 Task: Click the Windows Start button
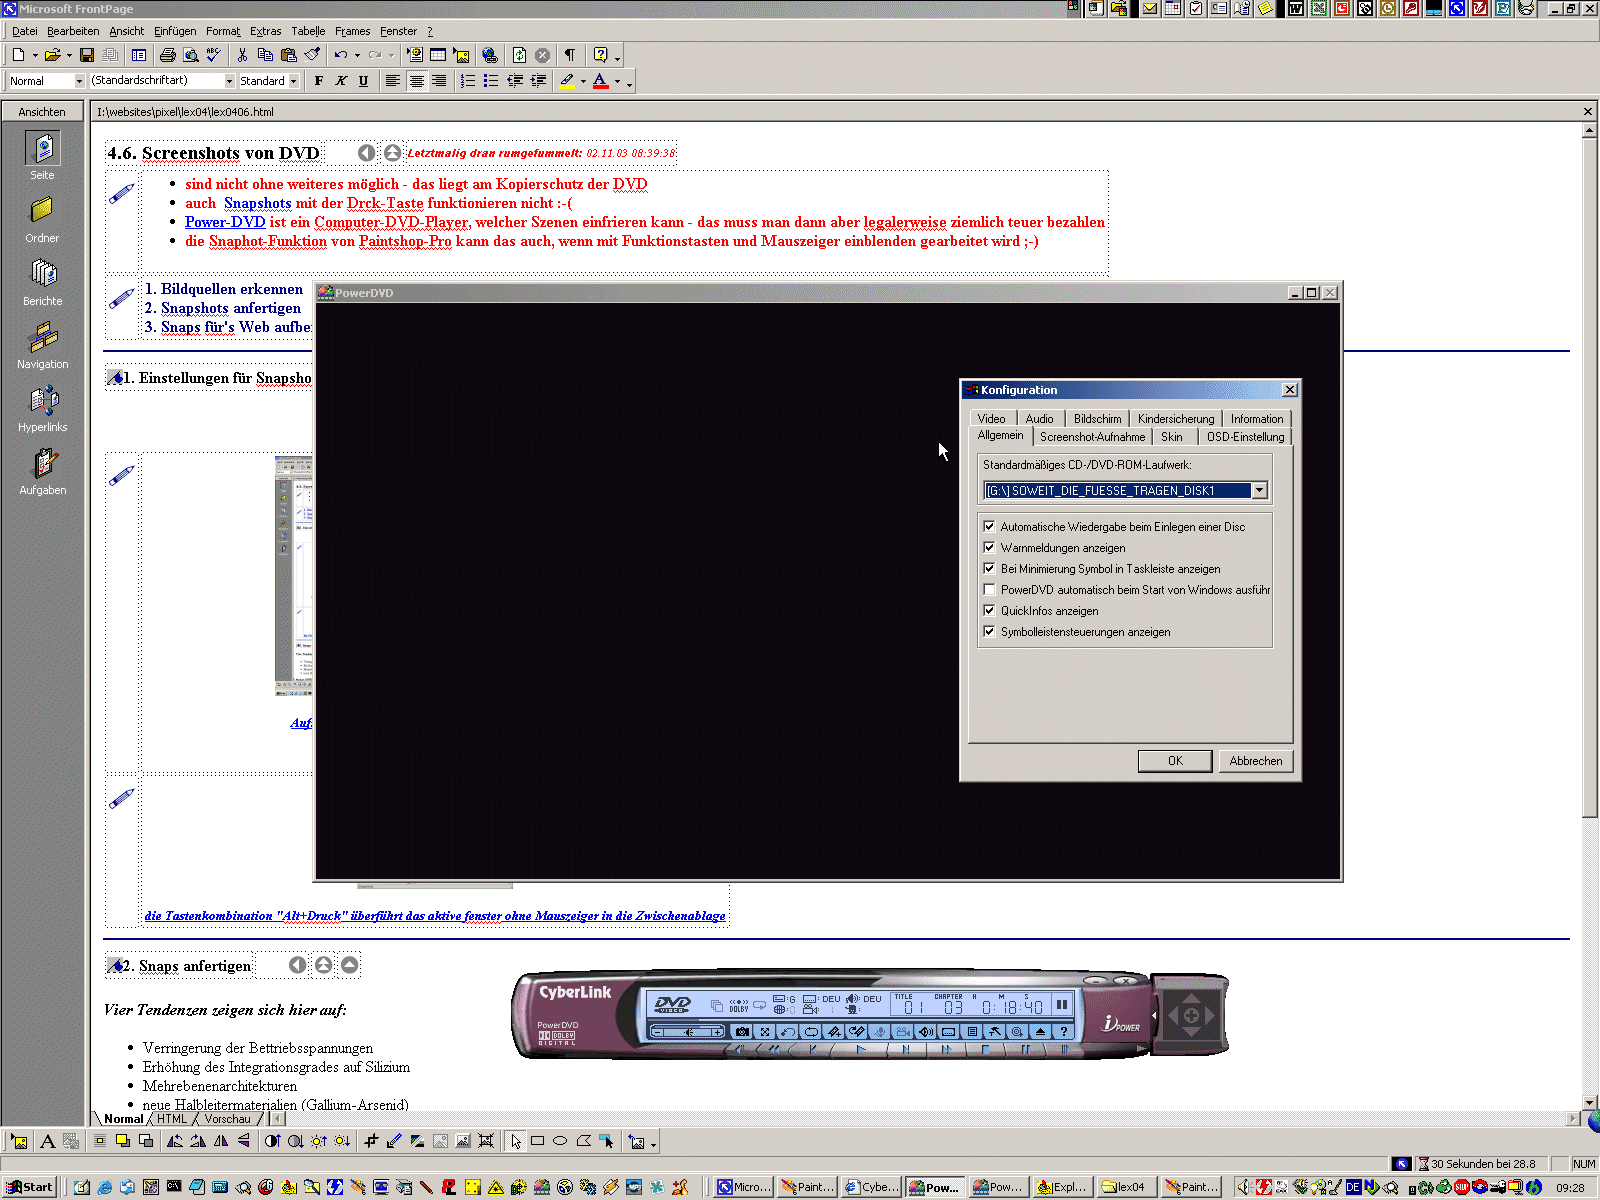[x=30, y=1187]
